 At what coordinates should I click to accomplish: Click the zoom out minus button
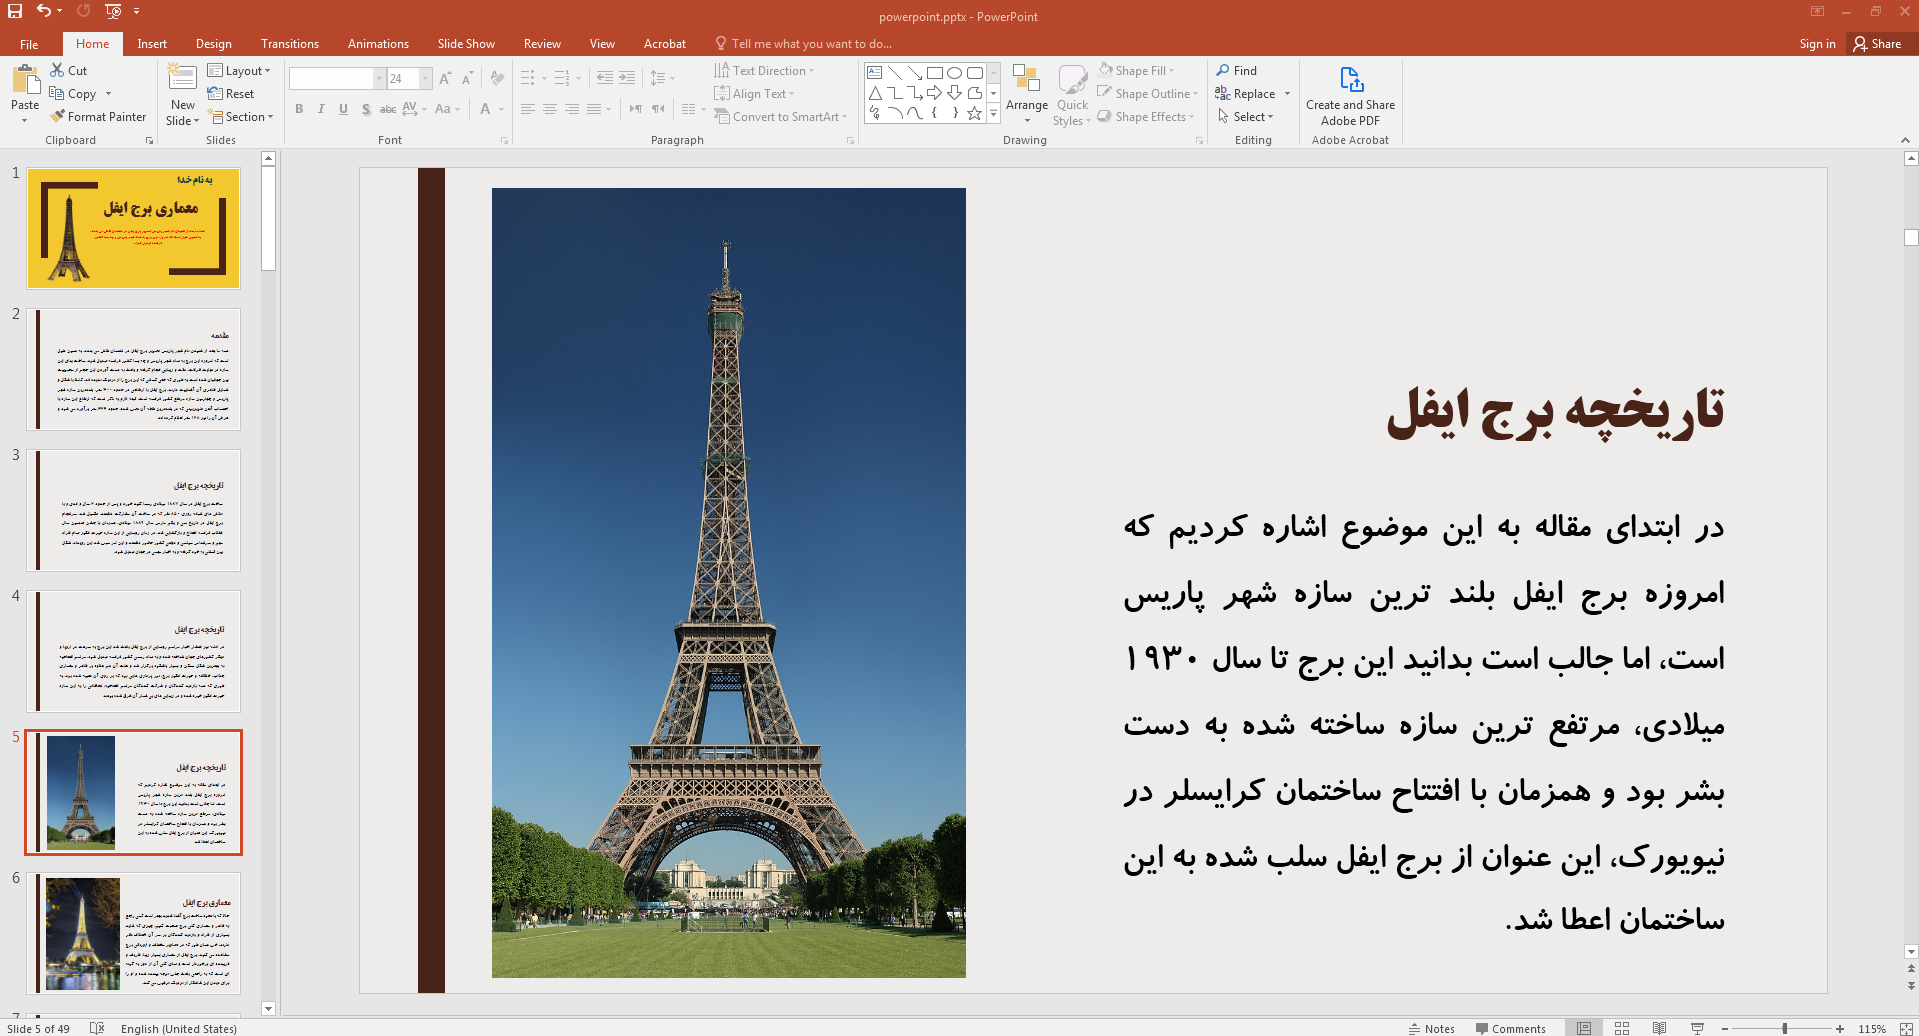1725,1028
